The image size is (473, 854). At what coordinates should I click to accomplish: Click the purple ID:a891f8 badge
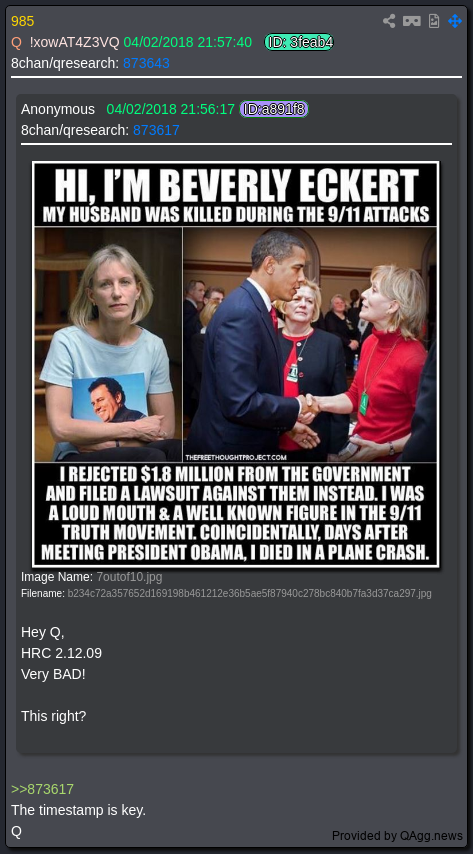click(274, 109)
